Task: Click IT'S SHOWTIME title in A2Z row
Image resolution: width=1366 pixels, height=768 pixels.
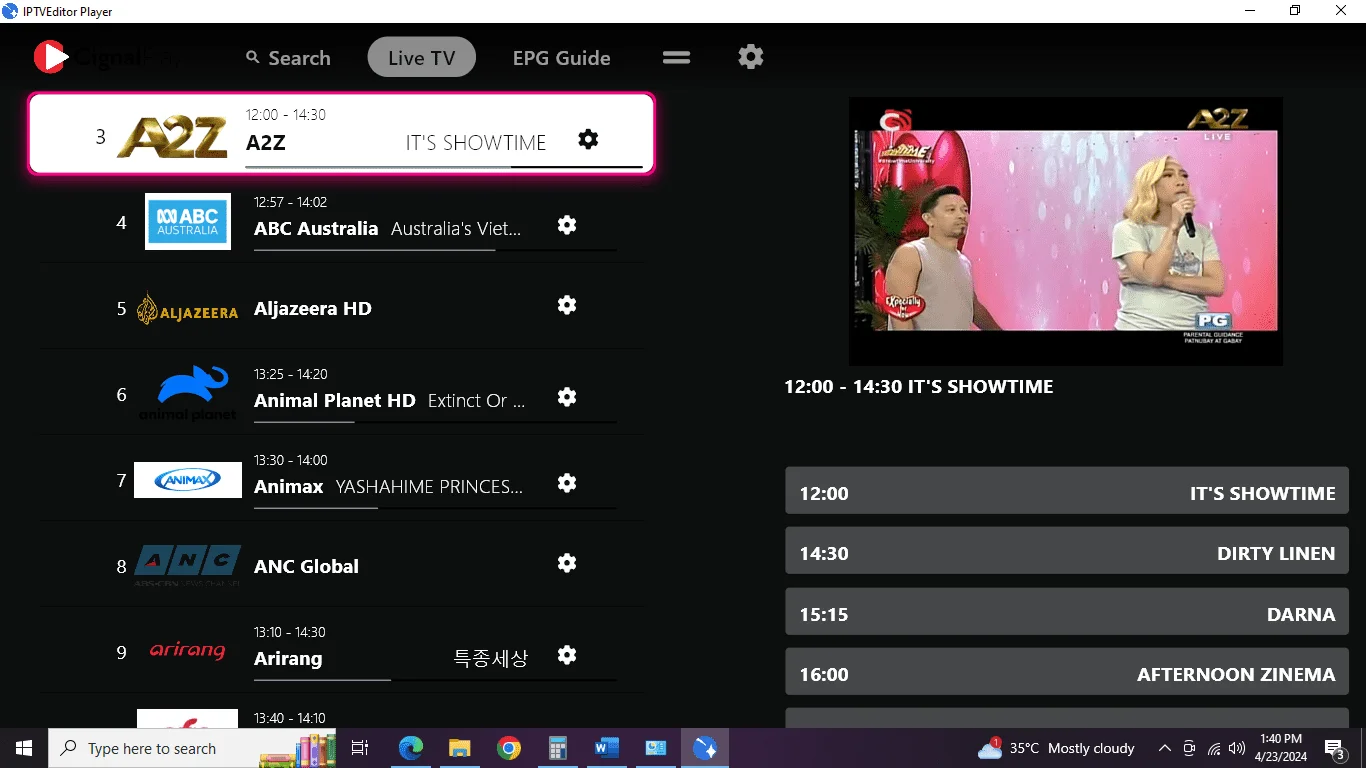Action: (476, 143)
